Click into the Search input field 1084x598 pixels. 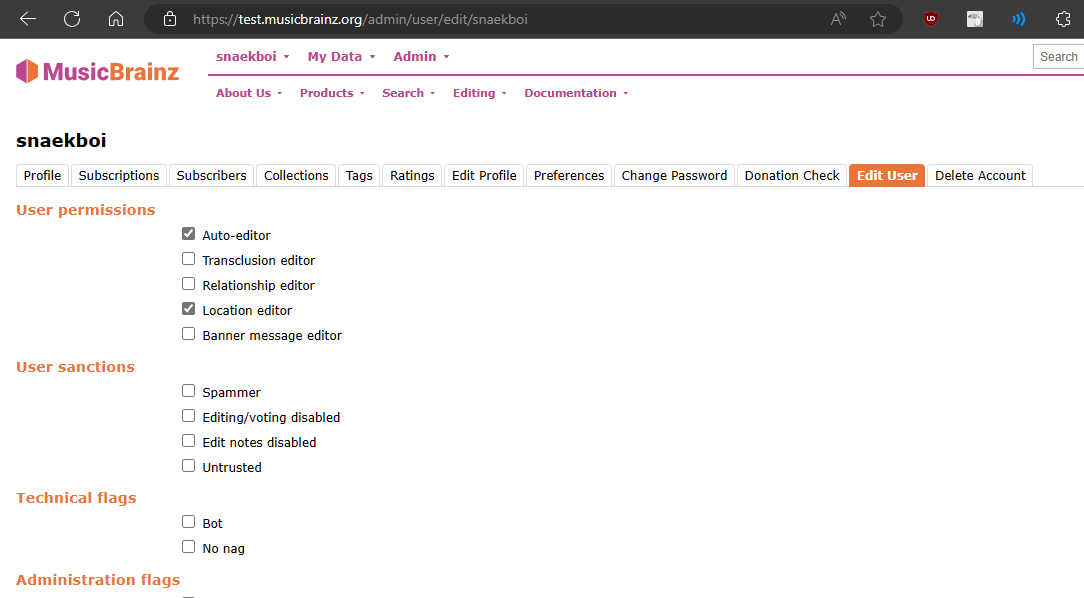point(1058,57)
